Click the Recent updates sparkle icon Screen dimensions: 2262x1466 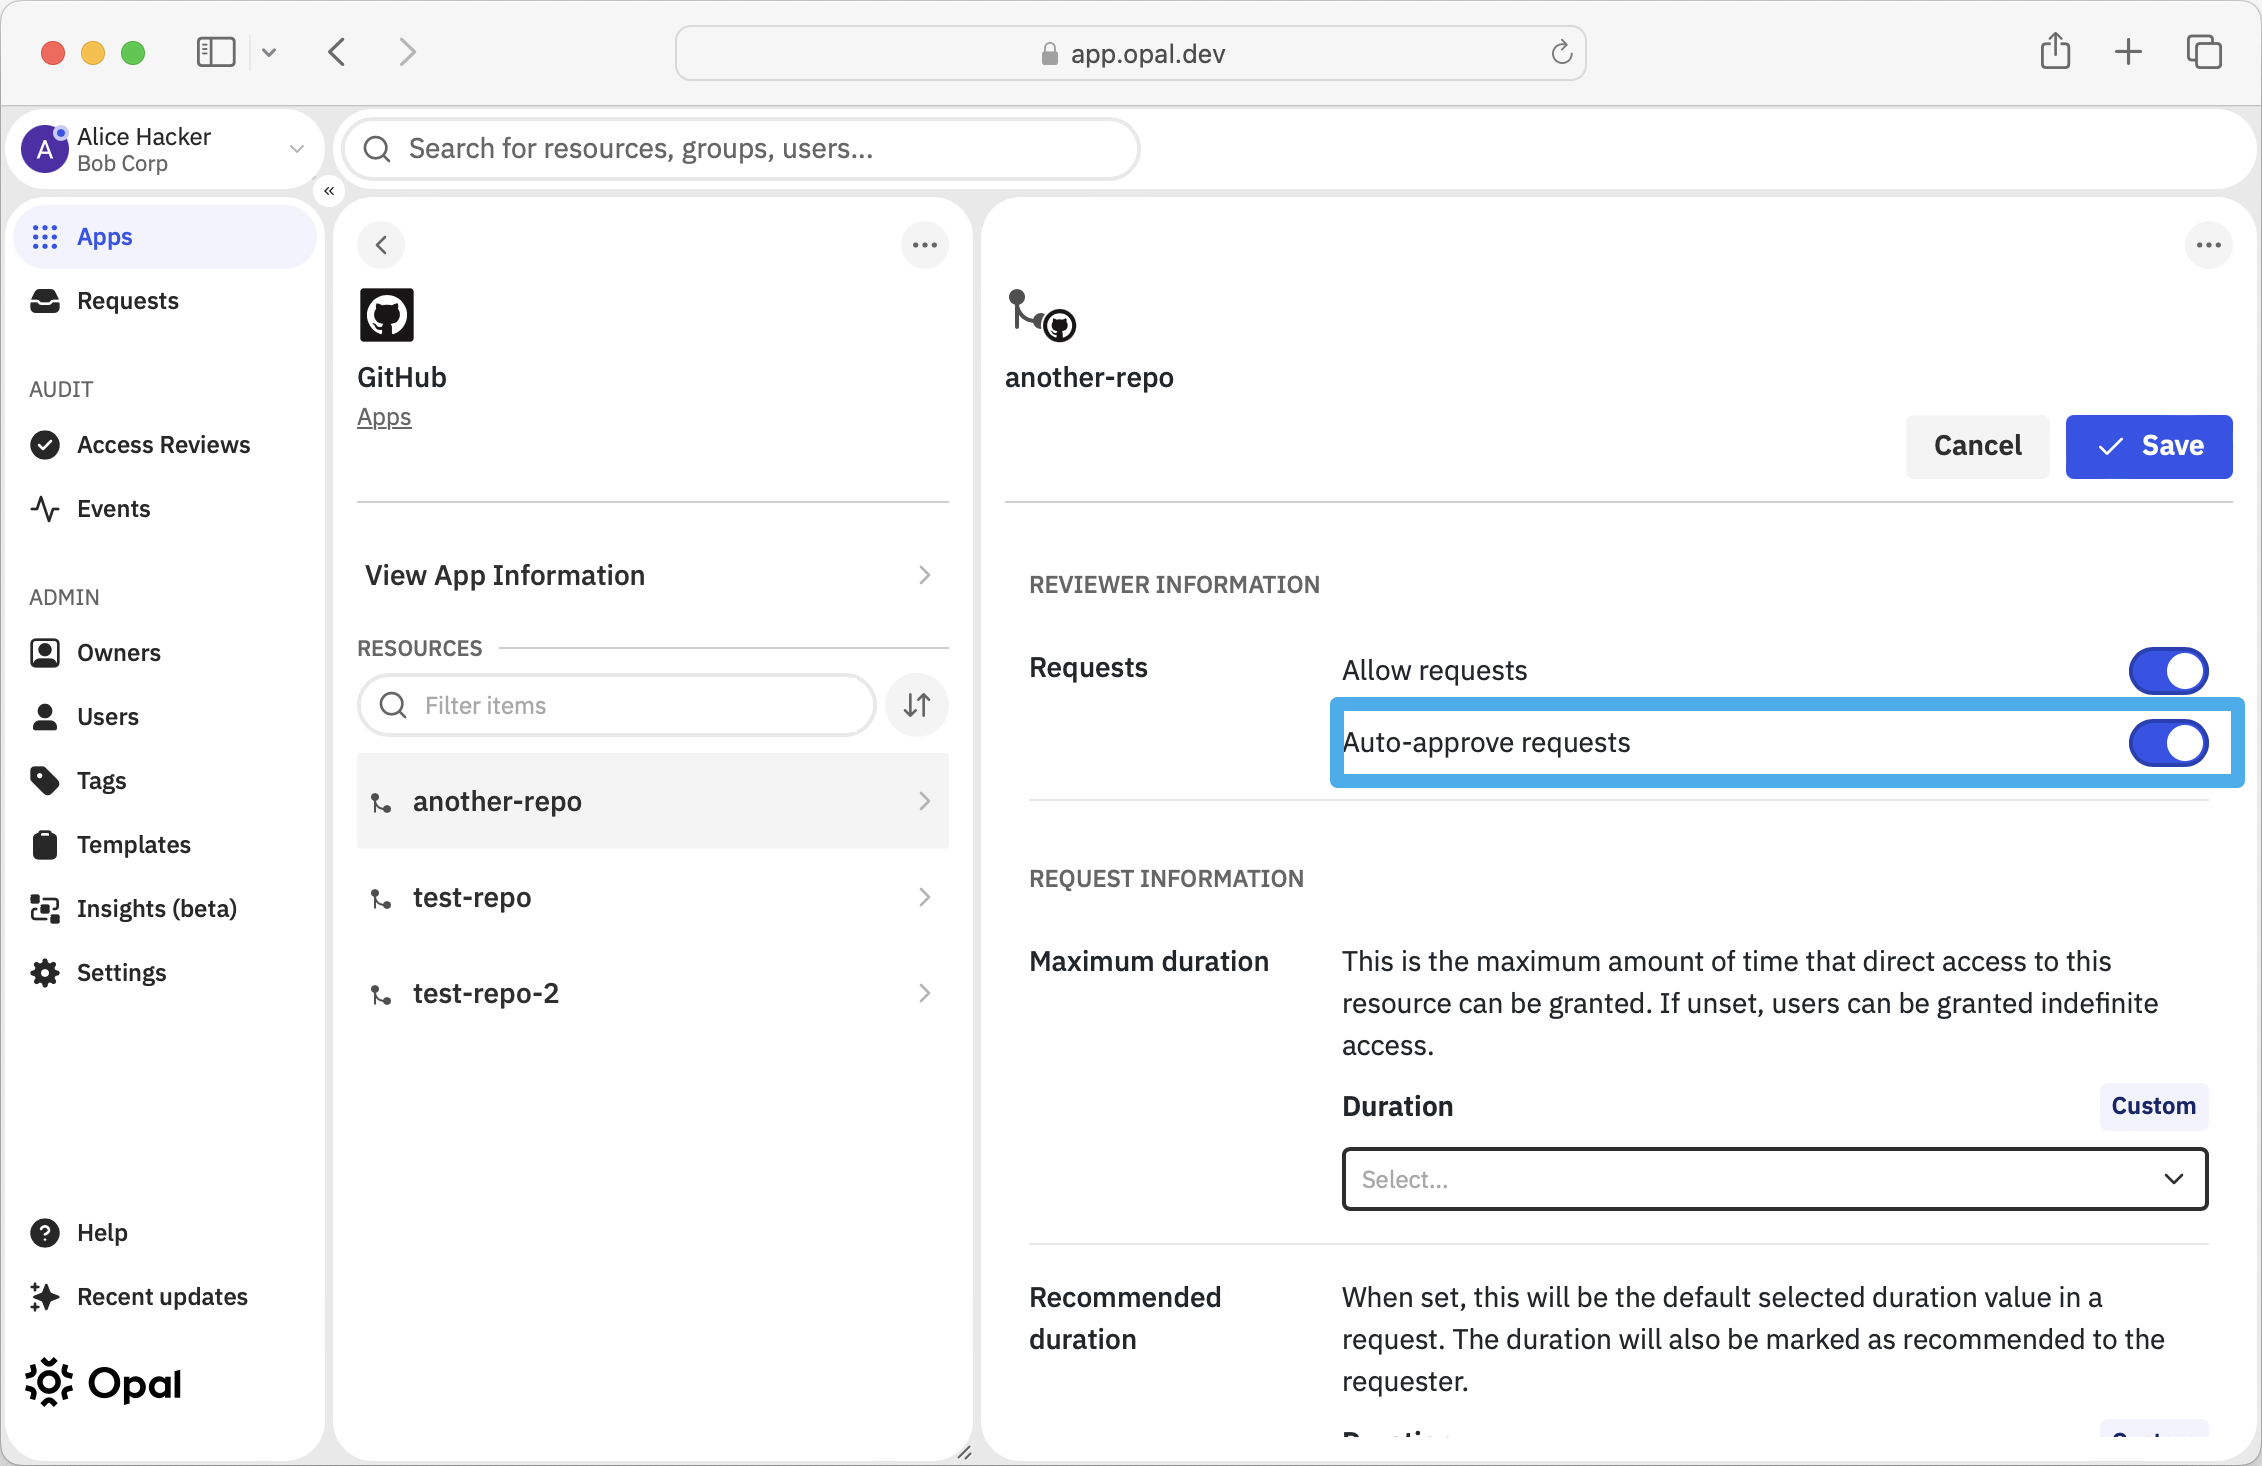45,1297
